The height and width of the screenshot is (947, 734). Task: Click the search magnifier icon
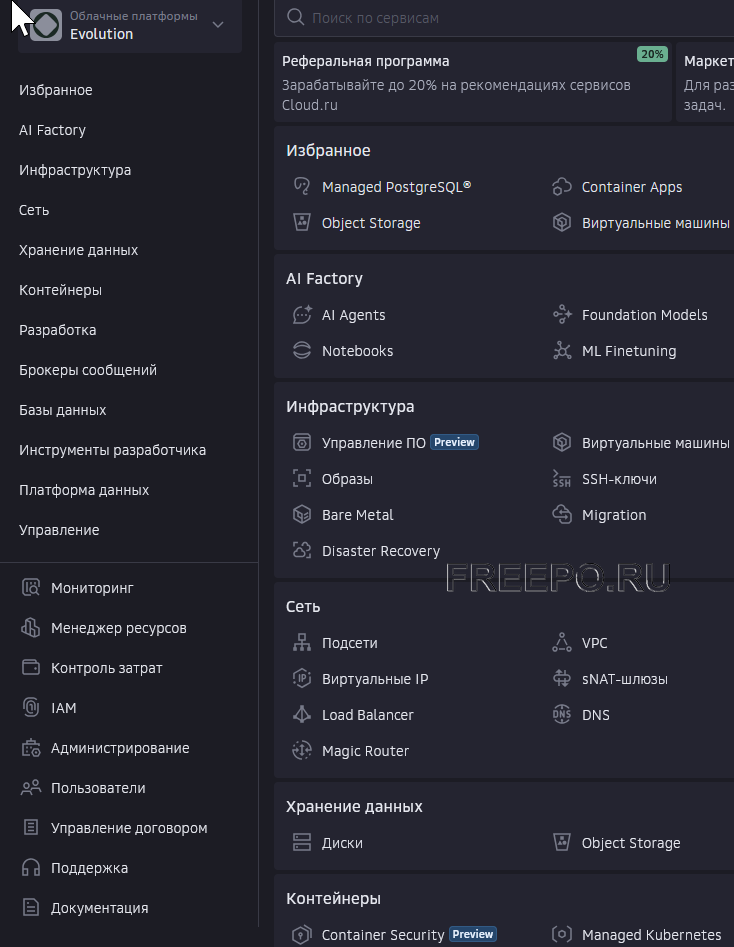295,17
